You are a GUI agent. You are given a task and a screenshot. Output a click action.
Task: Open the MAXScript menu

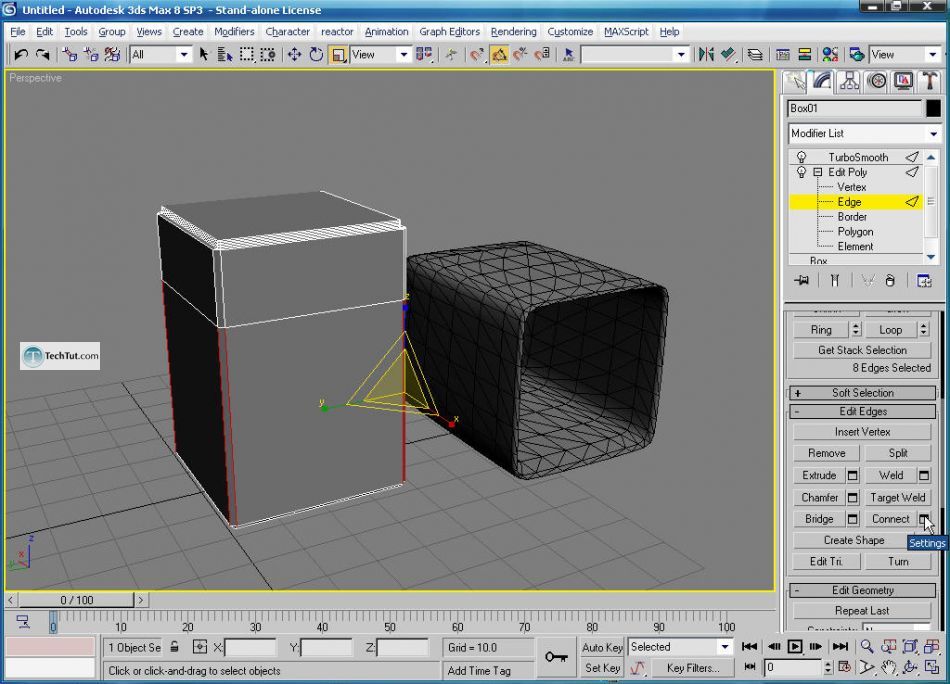point(626,32)
